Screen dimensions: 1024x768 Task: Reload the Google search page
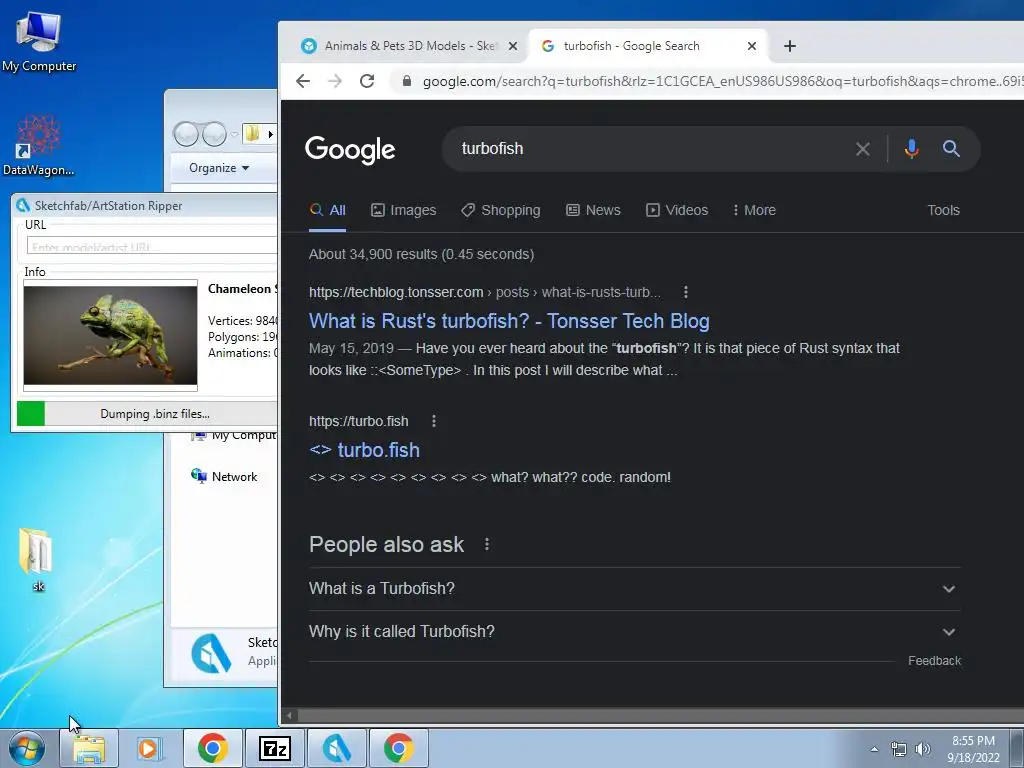367,81
